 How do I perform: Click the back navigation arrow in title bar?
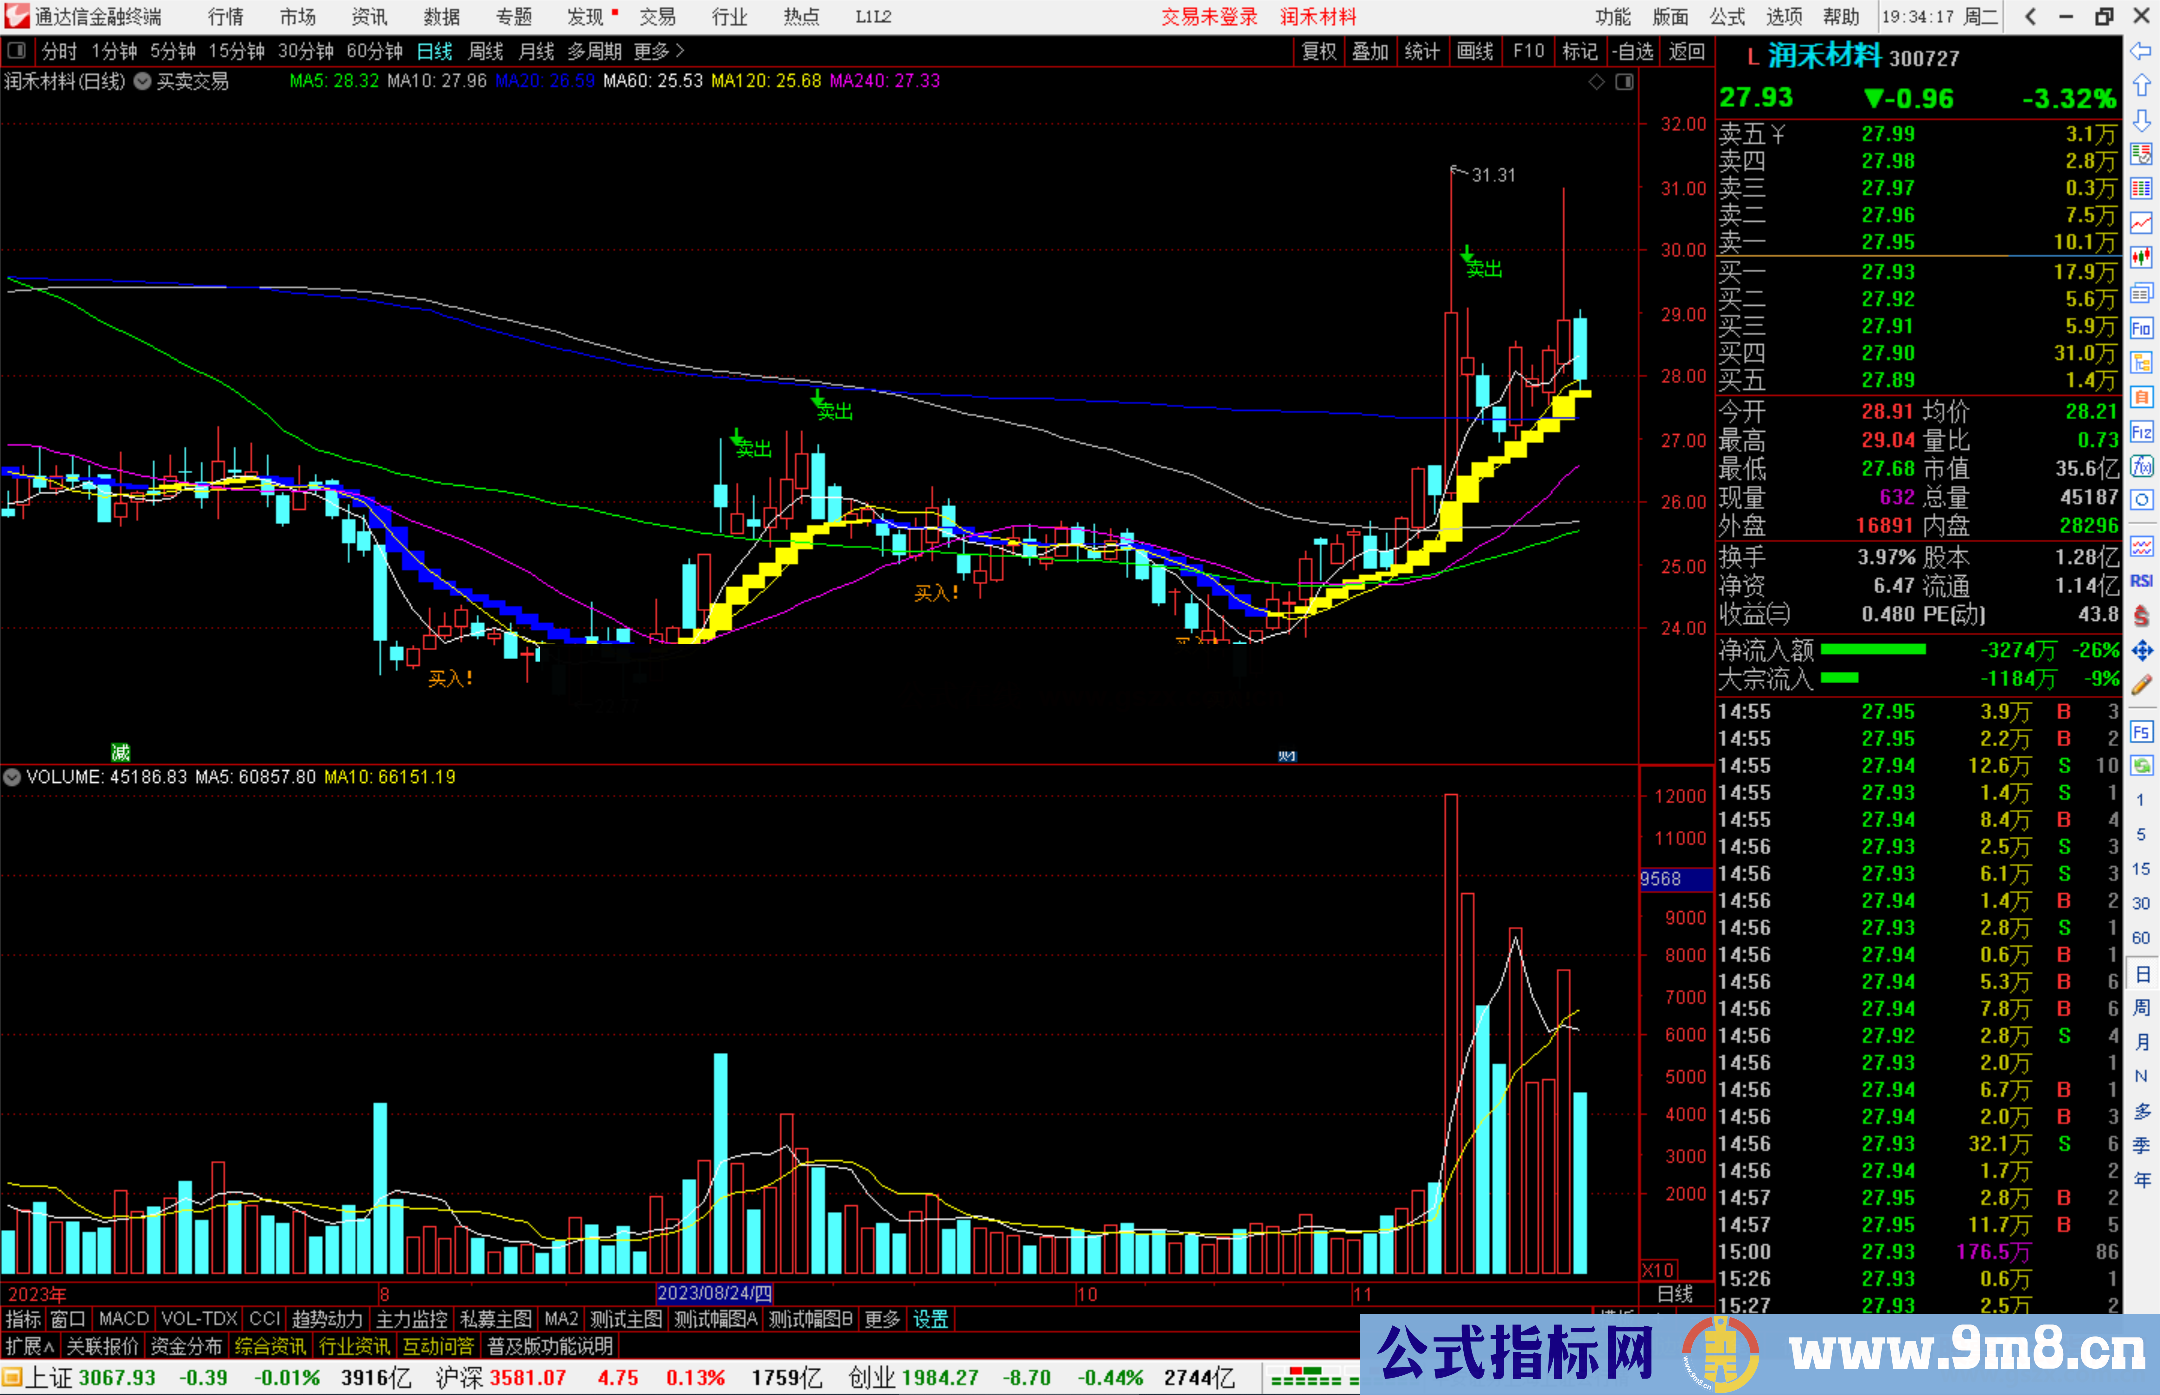[2030, 16]
